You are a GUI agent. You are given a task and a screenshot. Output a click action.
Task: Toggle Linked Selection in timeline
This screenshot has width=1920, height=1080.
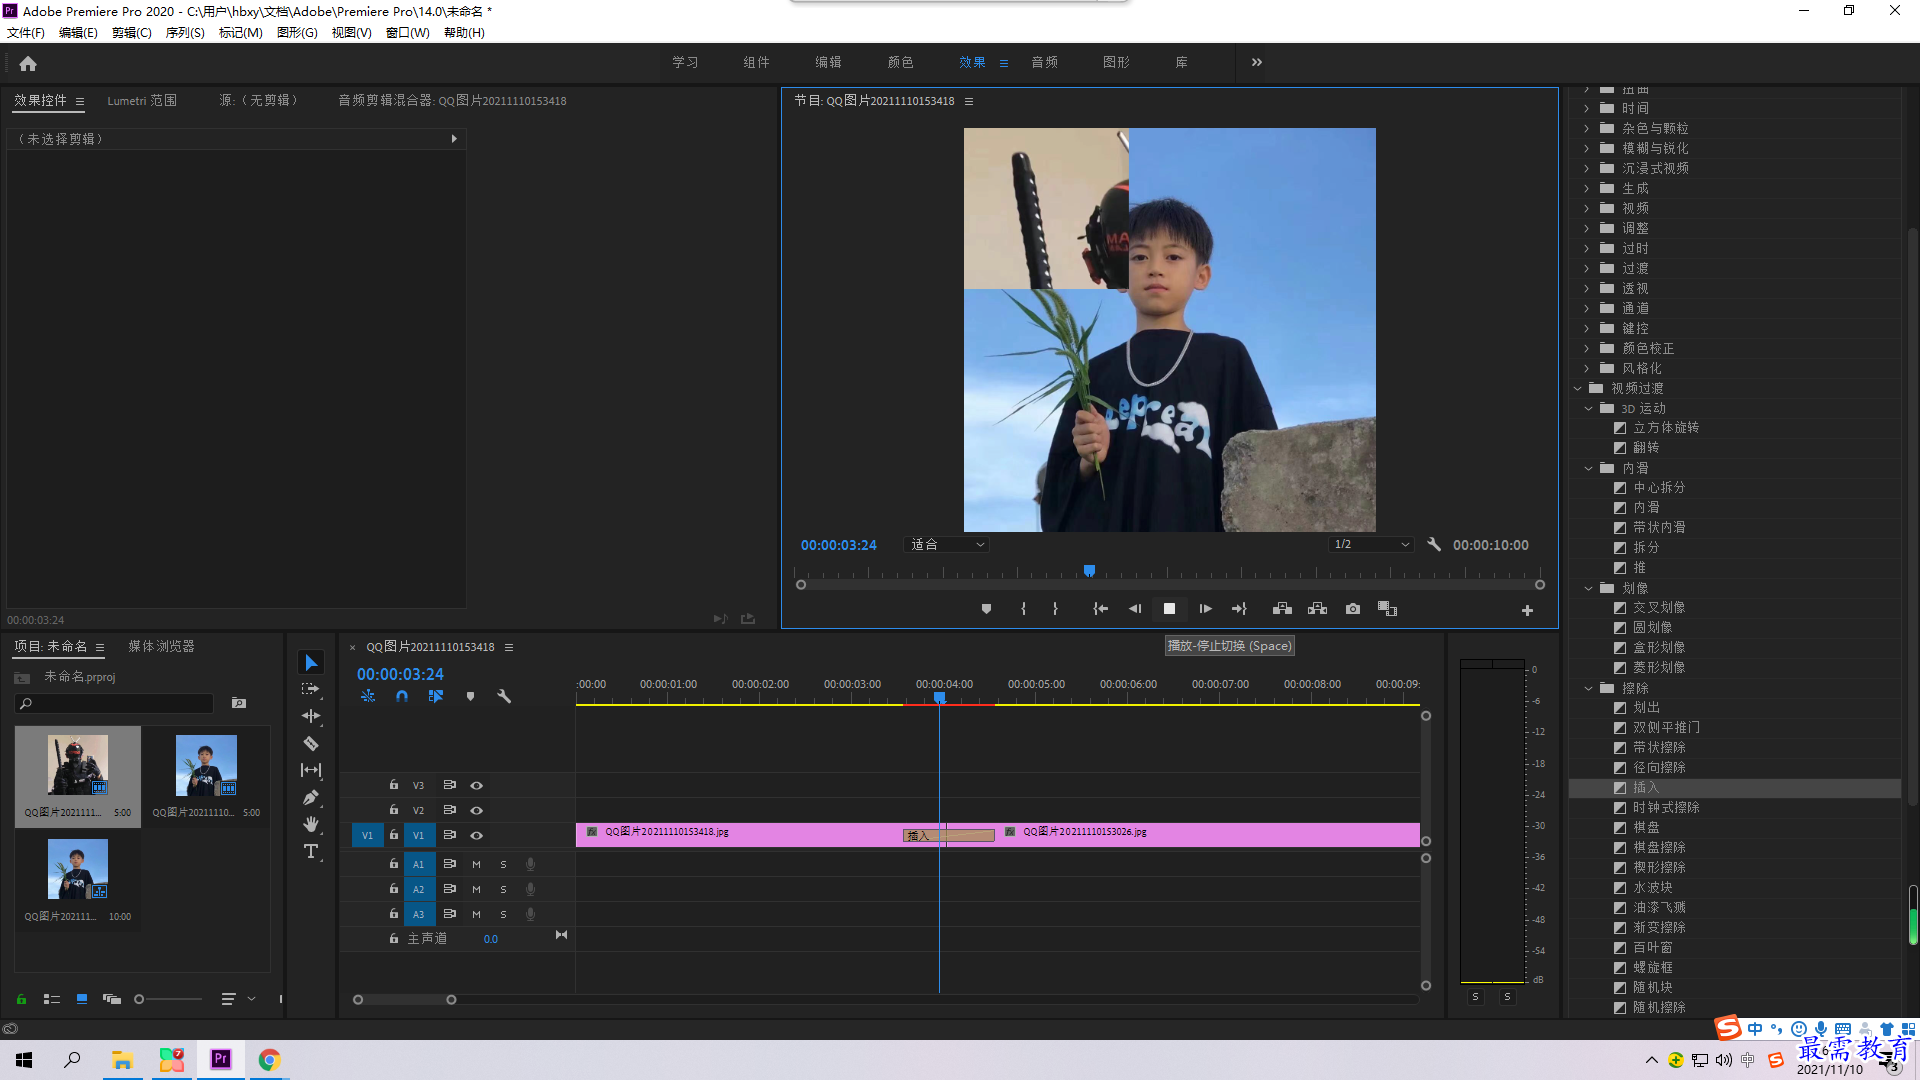click(x=436, y=696)
